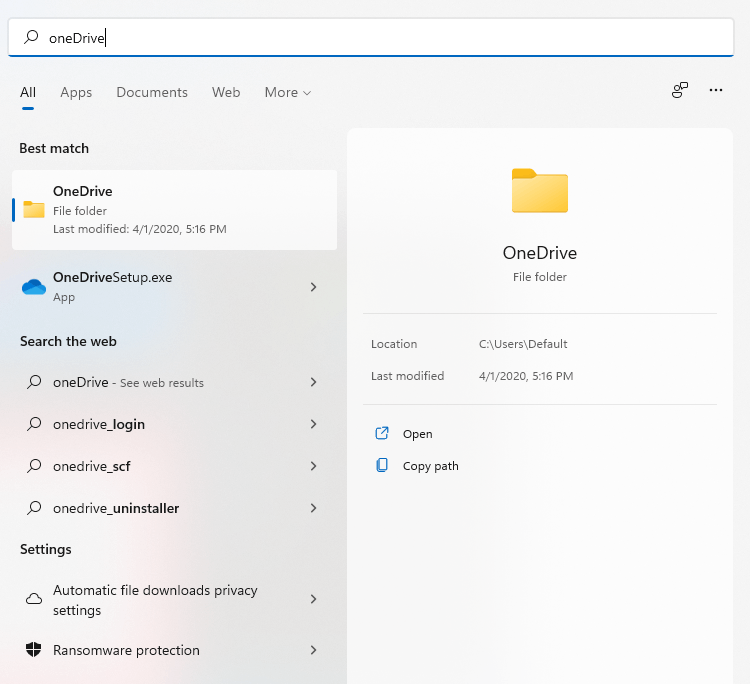Expand the Ransomware protection chevron

tap(313, 650)
